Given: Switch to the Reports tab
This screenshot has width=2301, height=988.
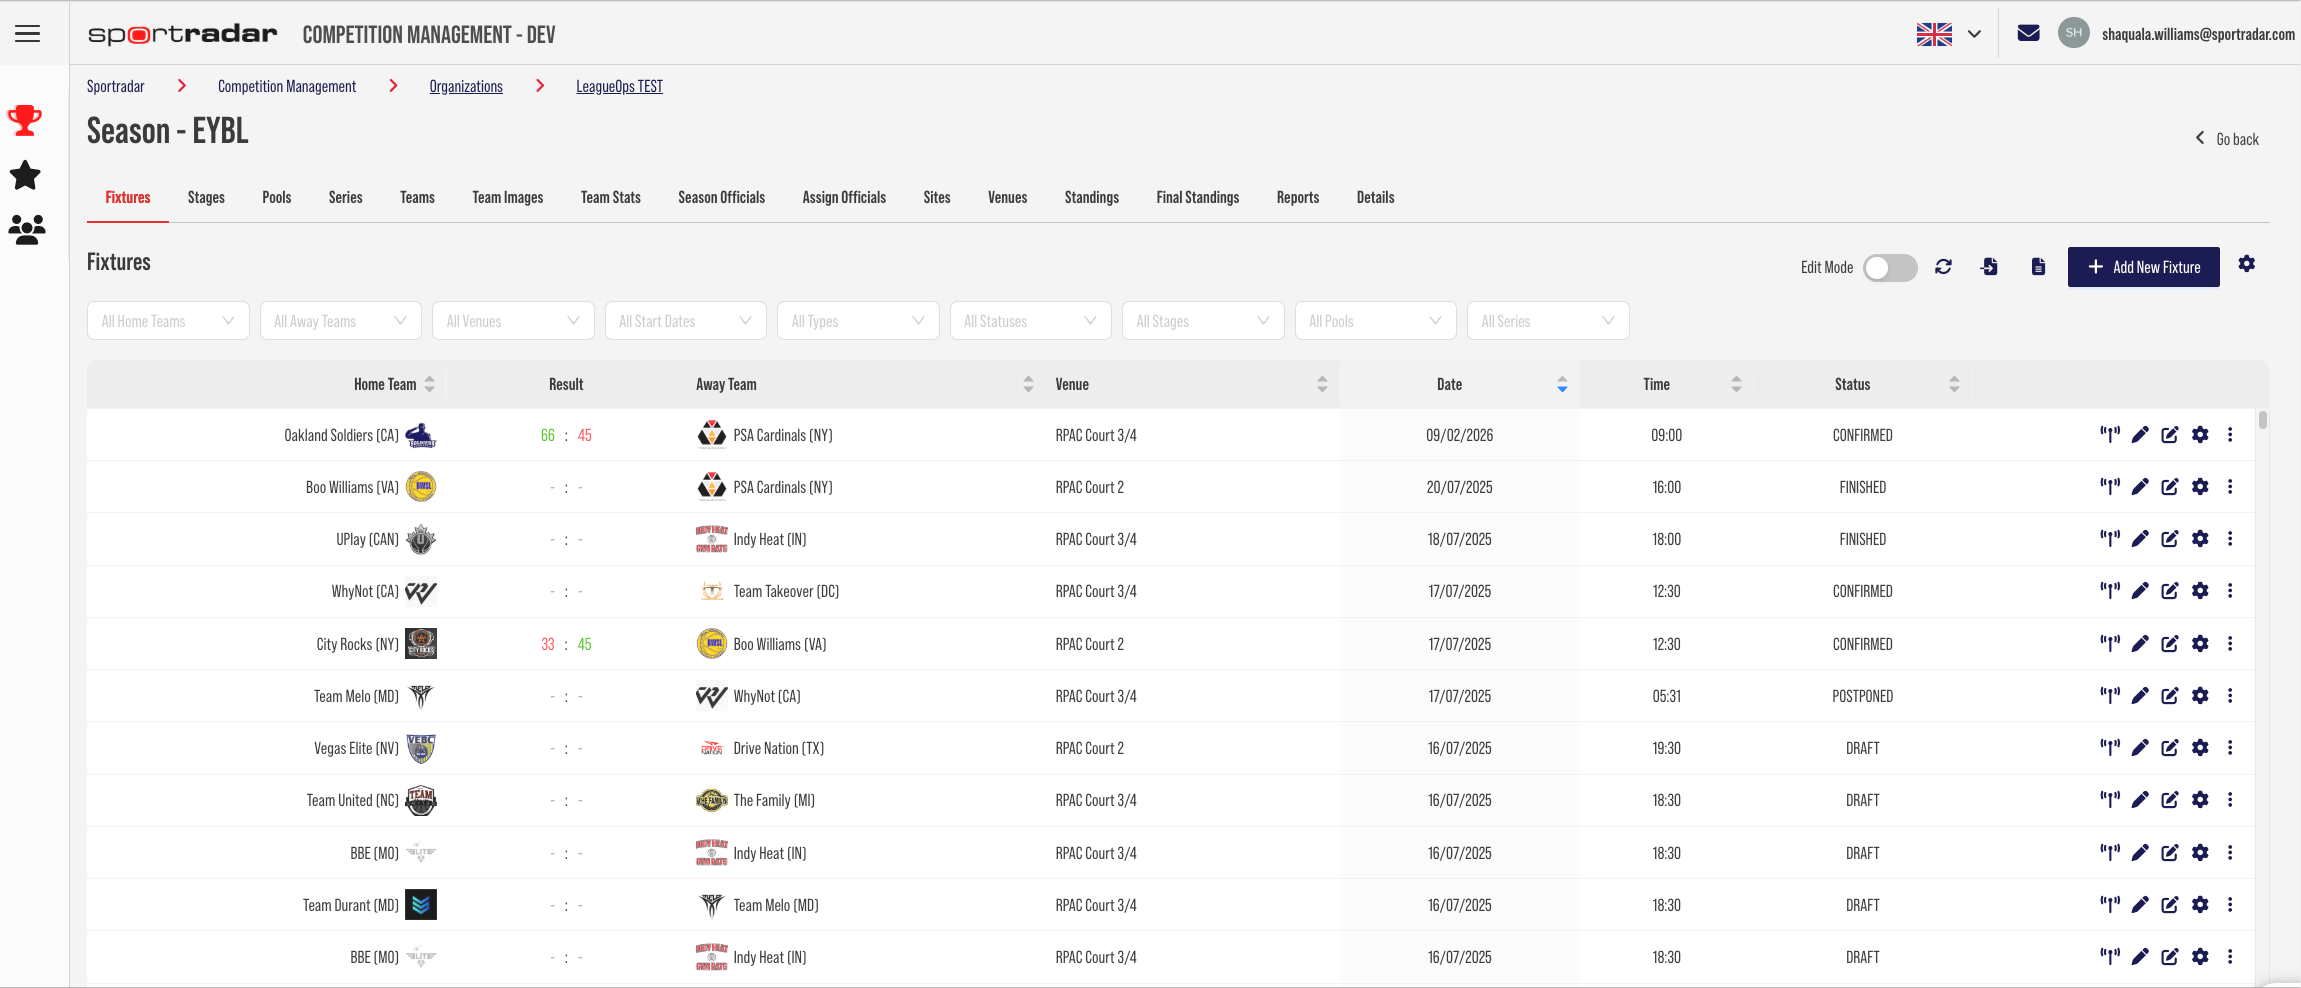Looking at the screenshot, I should (x=1298, y=197).
